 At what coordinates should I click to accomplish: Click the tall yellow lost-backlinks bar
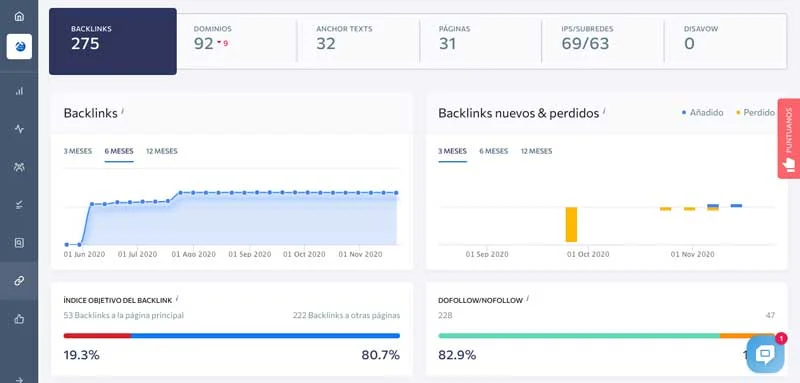pyautogui.click(x=571, y=224)
